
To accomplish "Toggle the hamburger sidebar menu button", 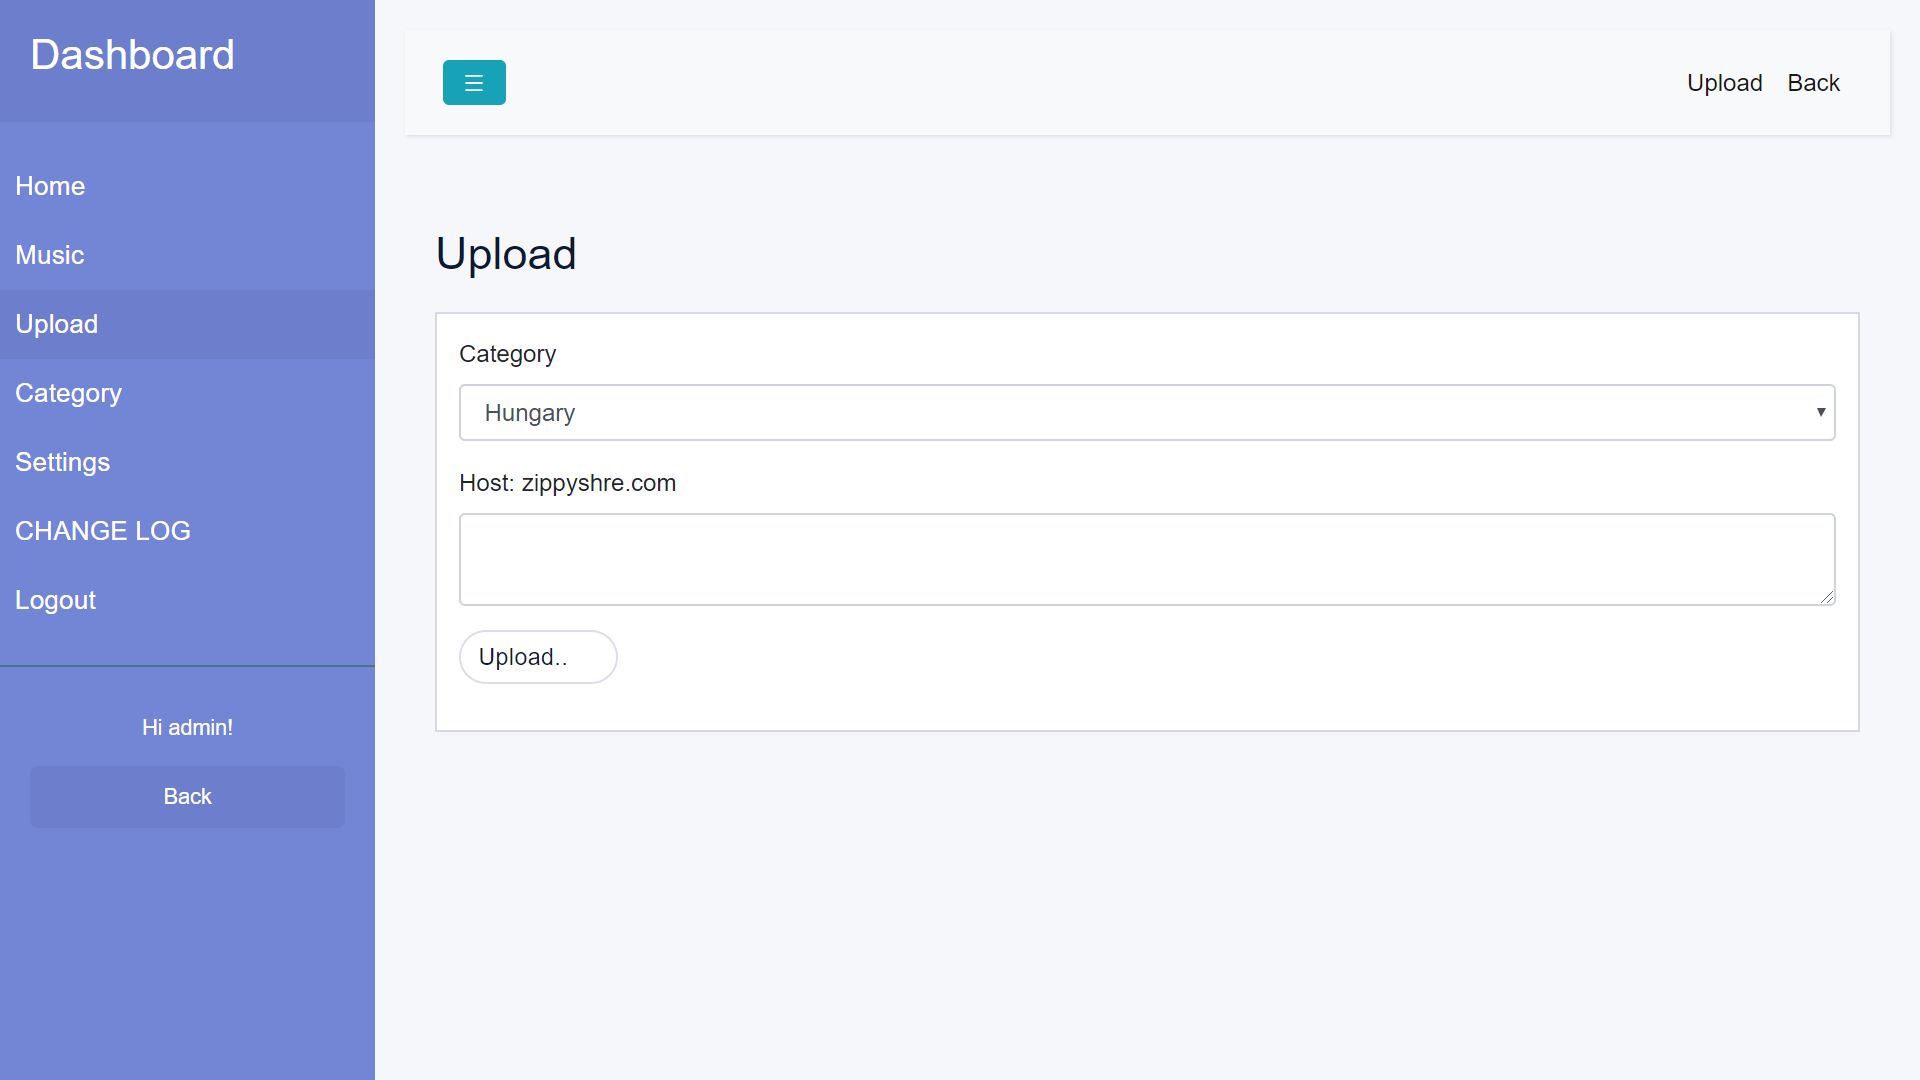I will 474,83.
